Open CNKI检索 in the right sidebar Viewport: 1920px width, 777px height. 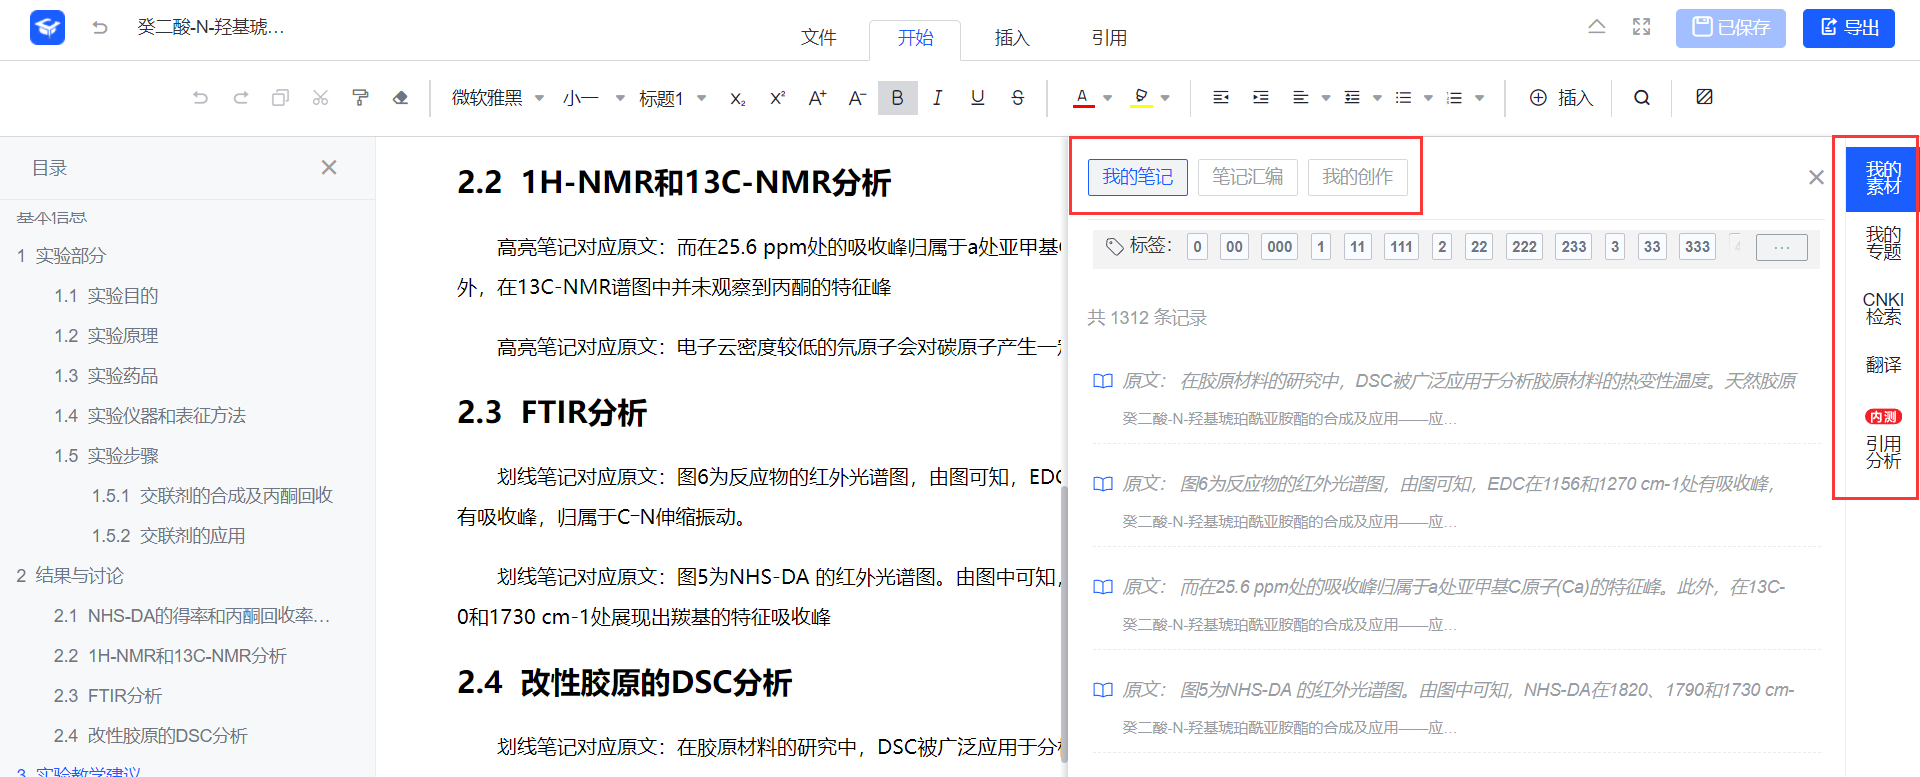[x=1882, y=308]
